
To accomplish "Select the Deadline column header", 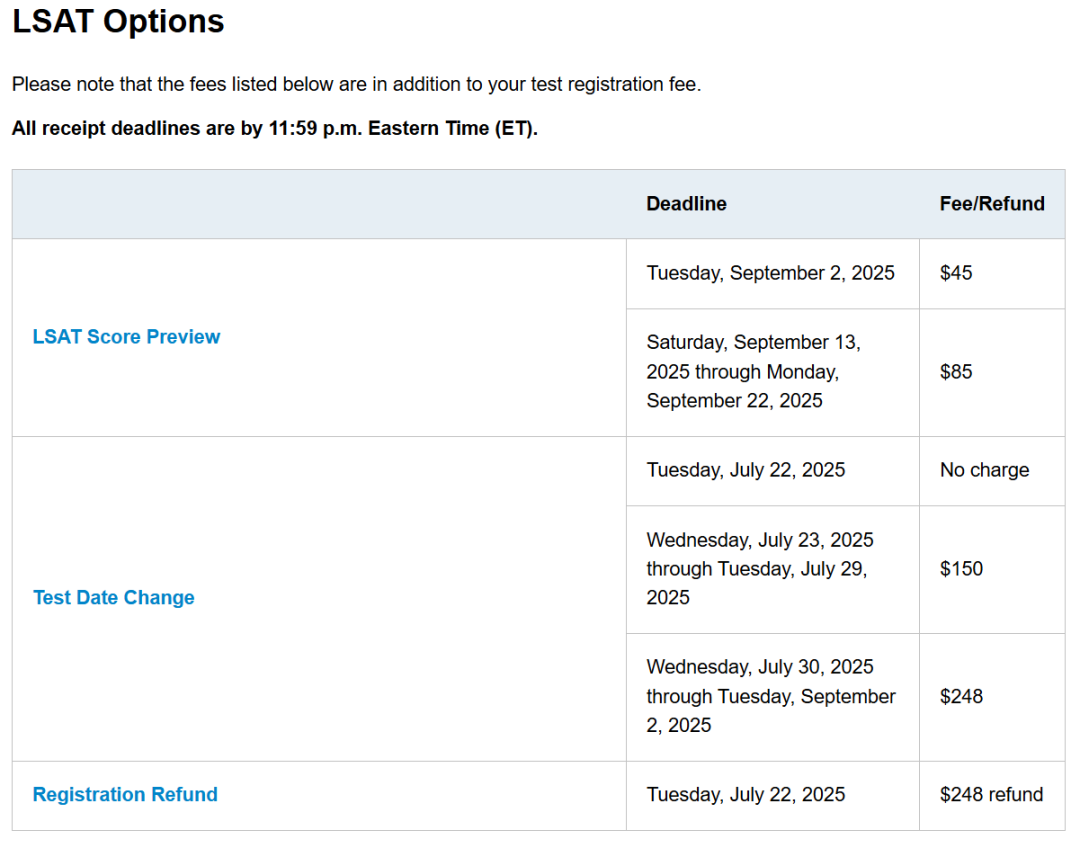I will (686, 204).
